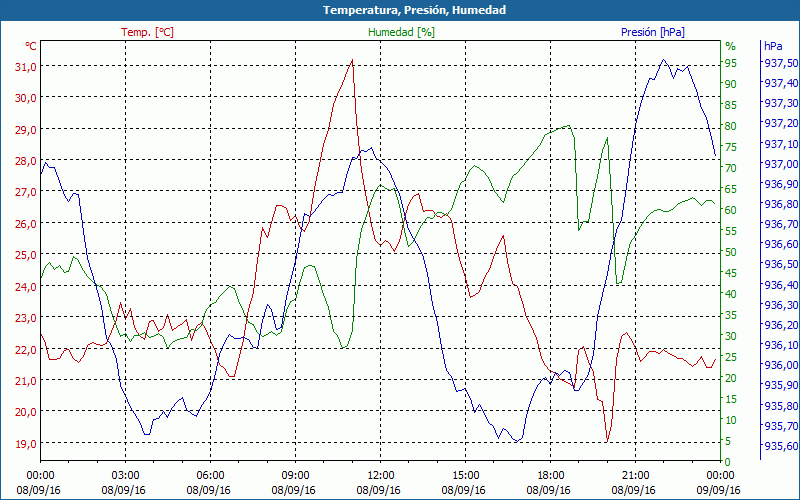Pick the 29,0 temperature axis value
800x500 pixels.
tap(26, 130)
